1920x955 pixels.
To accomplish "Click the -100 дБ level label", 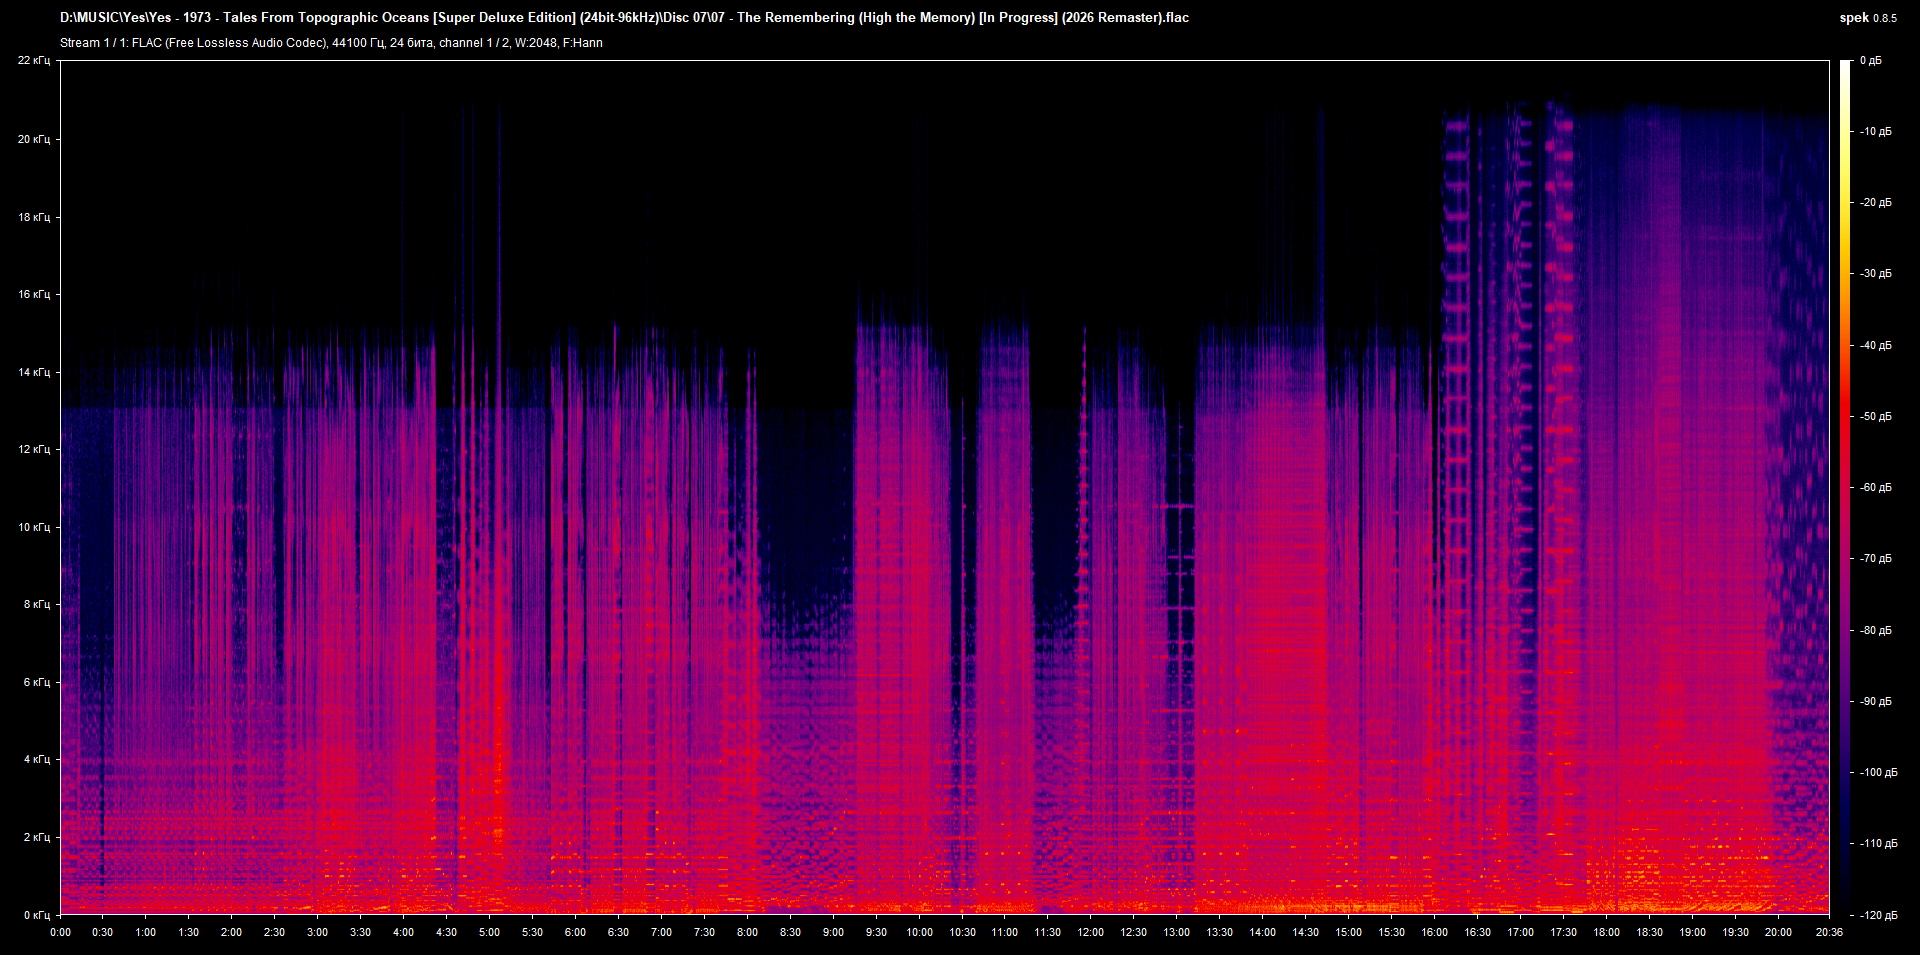I will click(1878, 773).
